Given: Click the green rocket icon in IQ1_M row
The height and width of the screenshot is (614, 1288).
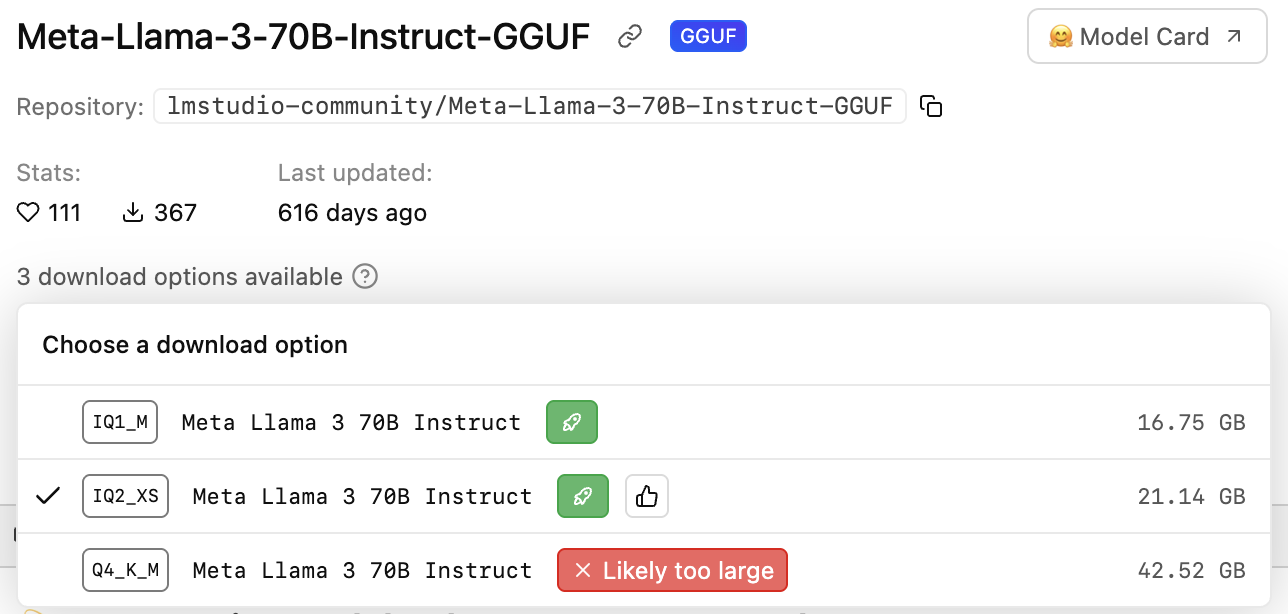Looking at the screenshot, I should tap(571, 422).
